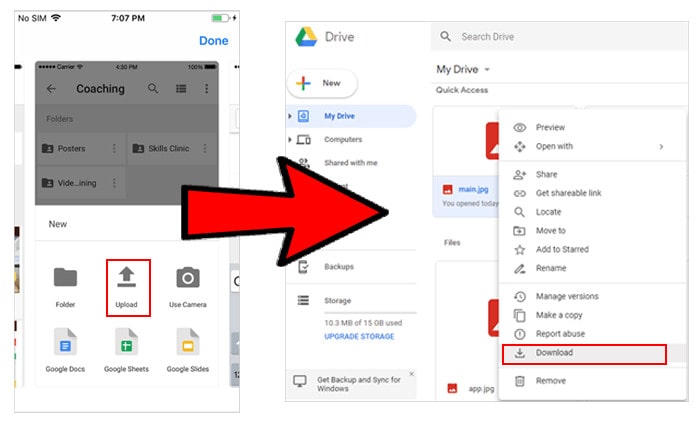Open Shared with me
This screenshot has width=700, height=425.
point(350,163)
